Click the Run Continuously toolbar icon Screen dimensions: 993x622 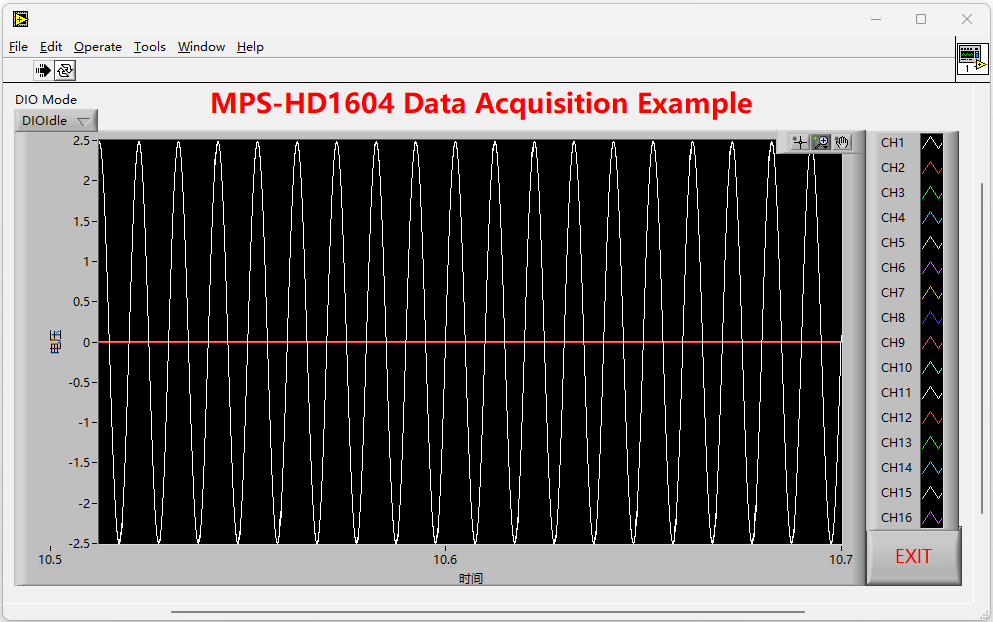(65, 71)
